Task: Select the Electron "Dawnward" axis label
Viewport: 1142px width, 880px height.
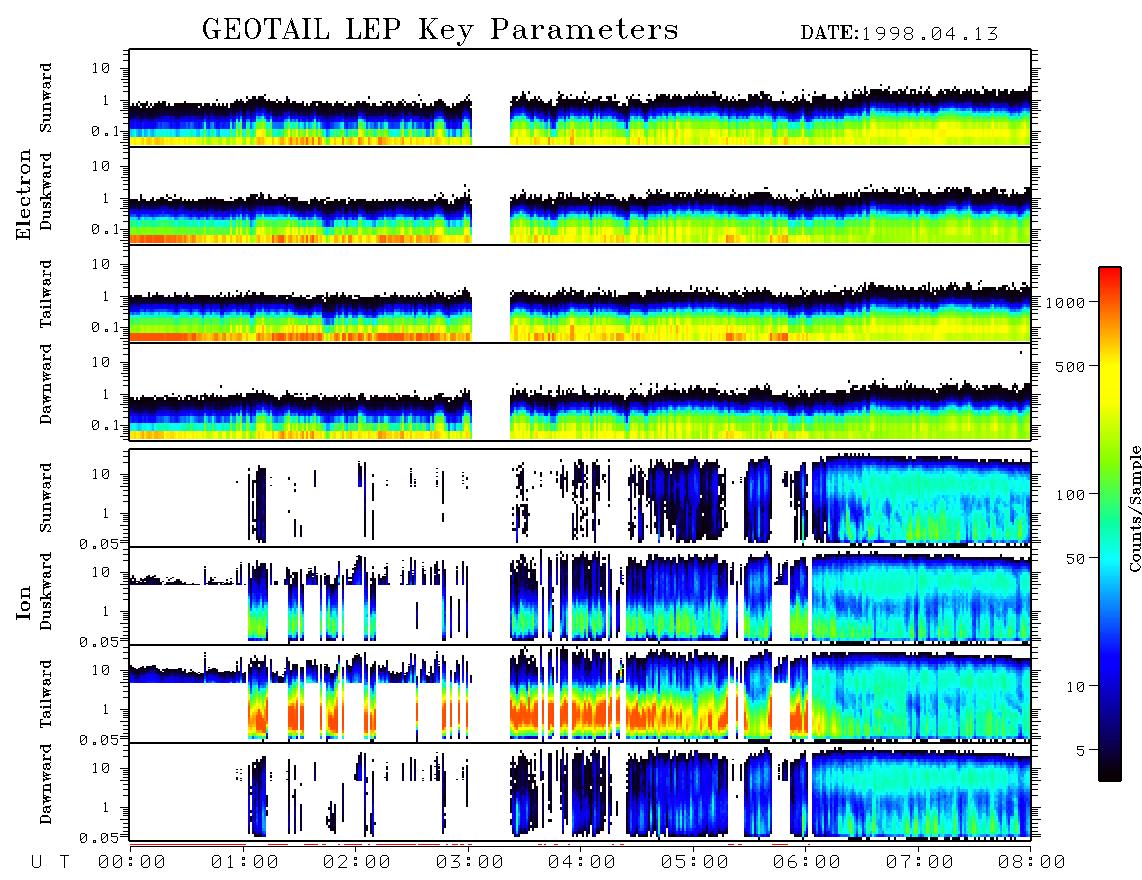Action: [x=46, y=384]
